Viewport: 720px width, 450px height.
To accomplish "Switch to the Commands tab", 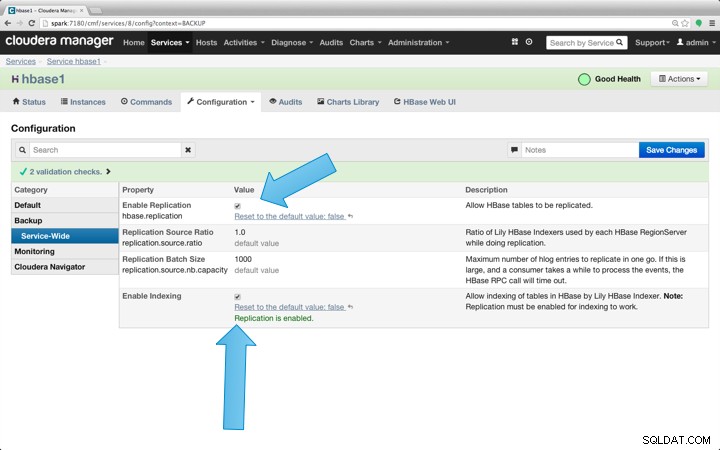I will 146,102.
